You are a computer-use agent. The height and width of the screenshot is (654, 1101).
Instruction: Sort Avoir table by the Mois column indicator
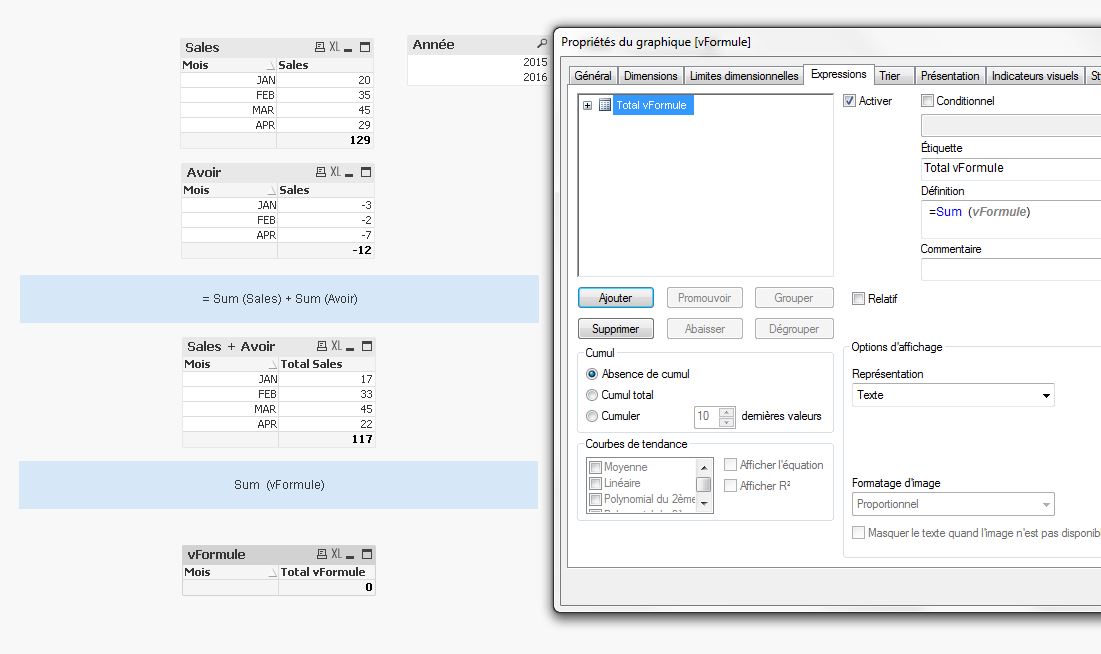(272, 190)
